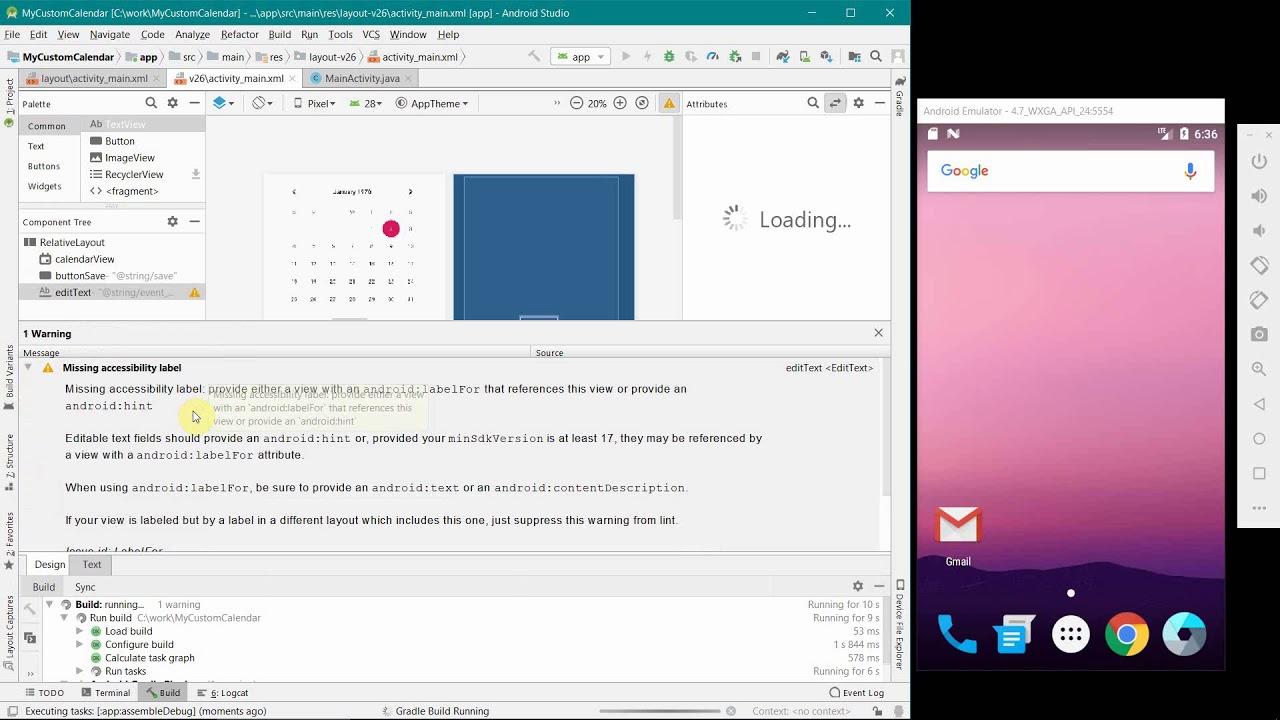Tap the emulator Overview square button
Image resolution: width=1280 pixels, height=720 pixels.
[1259, 473]
